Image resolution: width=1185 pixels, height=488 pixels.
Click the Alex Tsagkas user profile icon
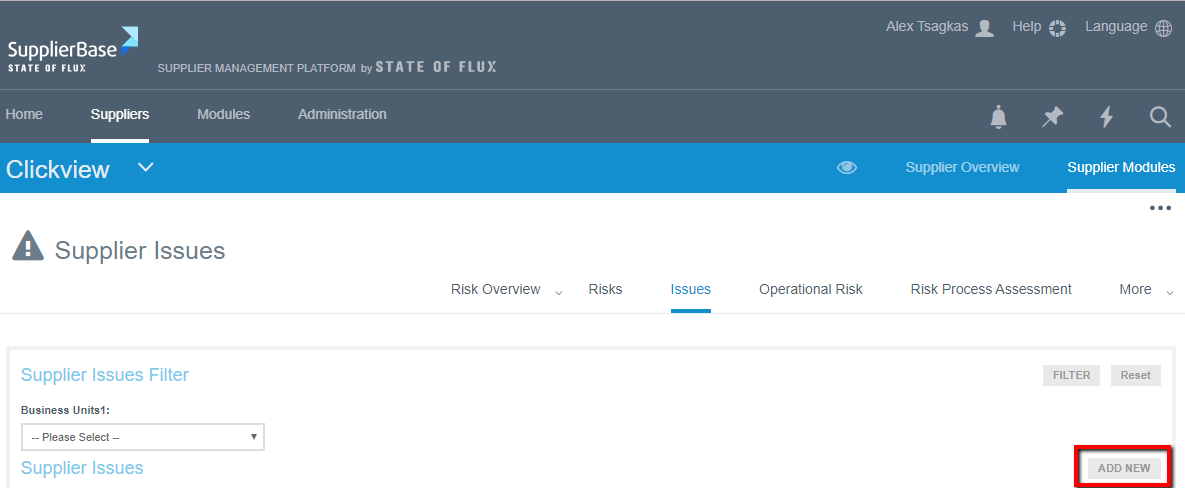coord(984,28)
